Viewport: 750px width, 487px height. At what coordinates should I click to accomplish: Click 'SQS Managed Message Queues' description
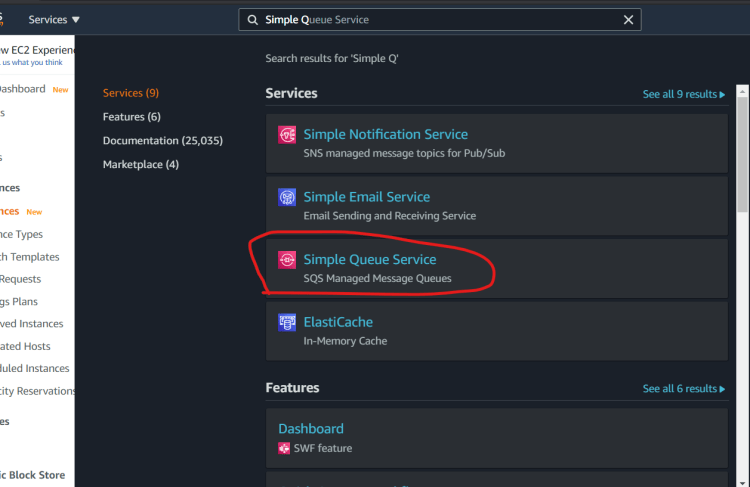(x=377, y=278)
